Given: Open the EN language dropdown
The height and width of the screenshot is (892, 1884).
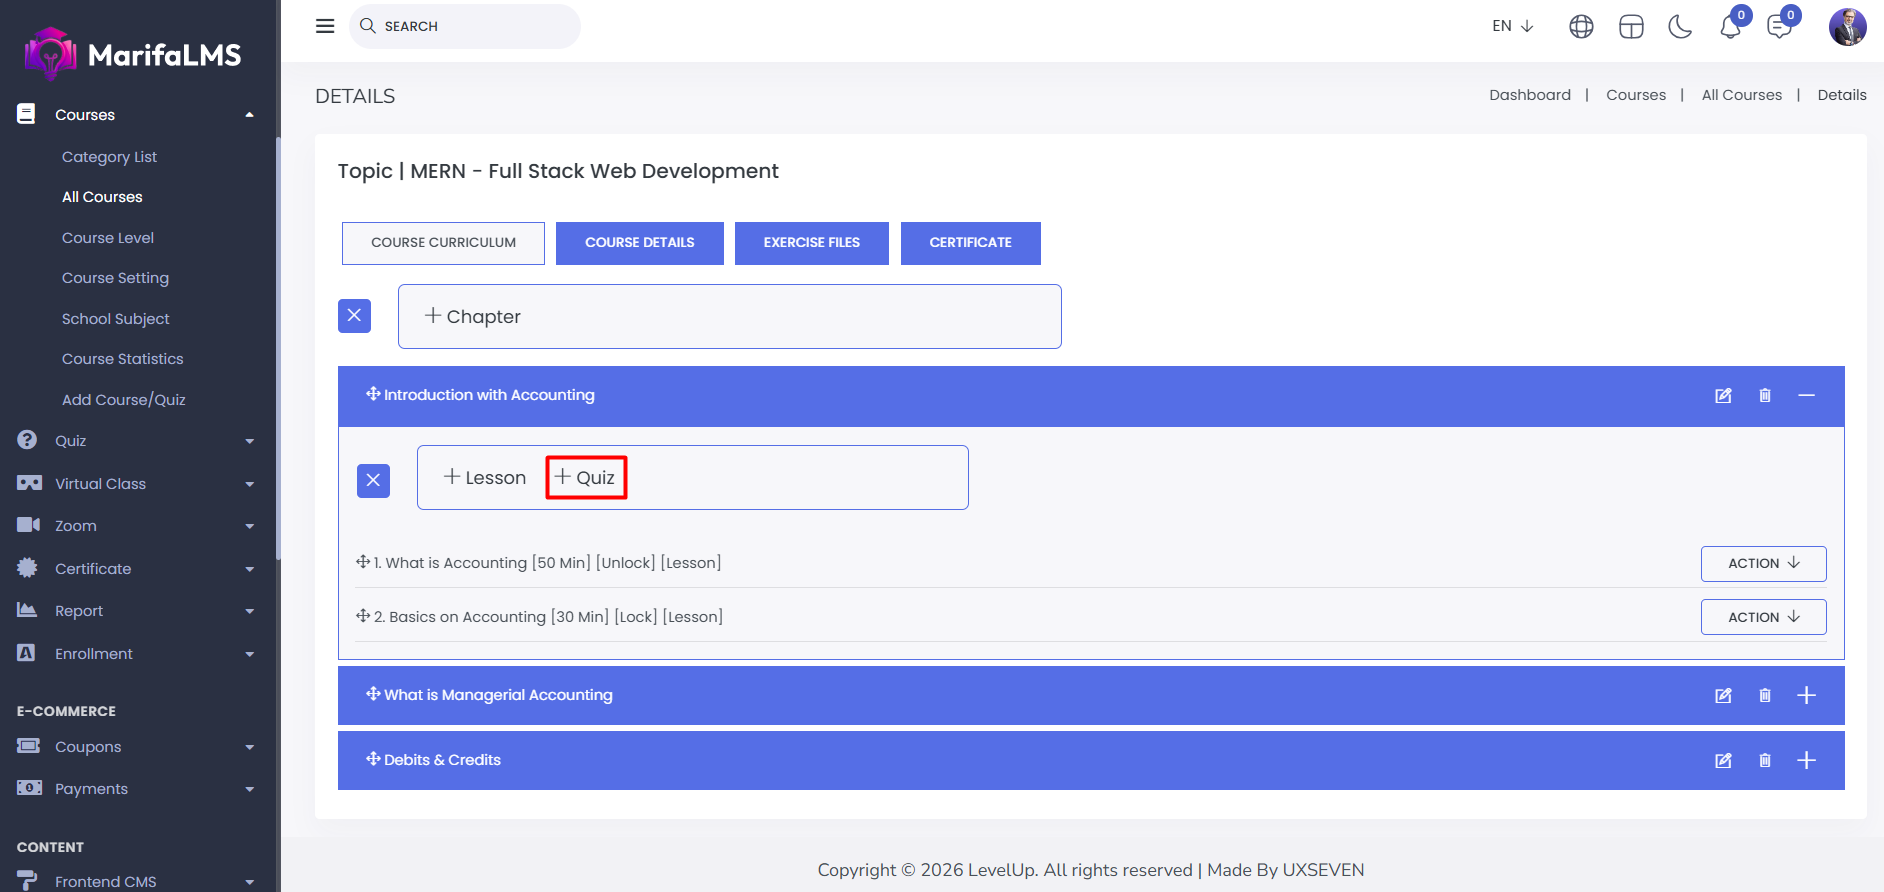Looking at the screenshot, I should (x=1512, y=26).
